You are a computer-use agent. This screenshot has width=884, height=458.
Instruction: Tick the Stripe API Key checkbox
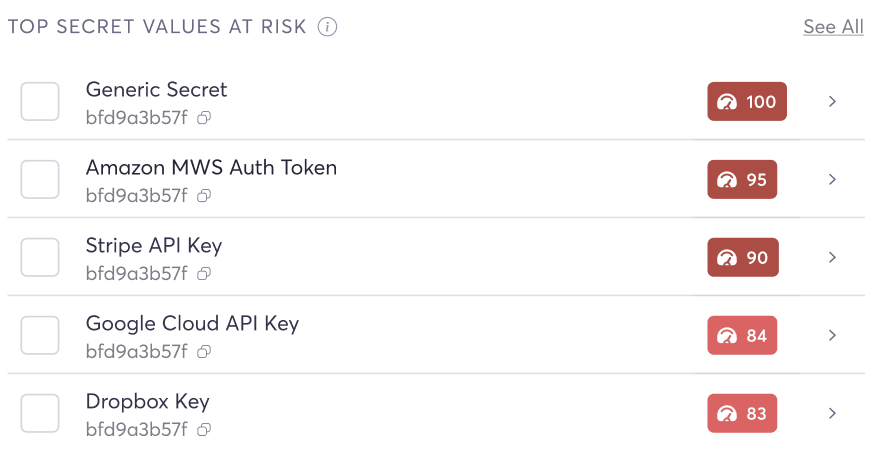40,258
